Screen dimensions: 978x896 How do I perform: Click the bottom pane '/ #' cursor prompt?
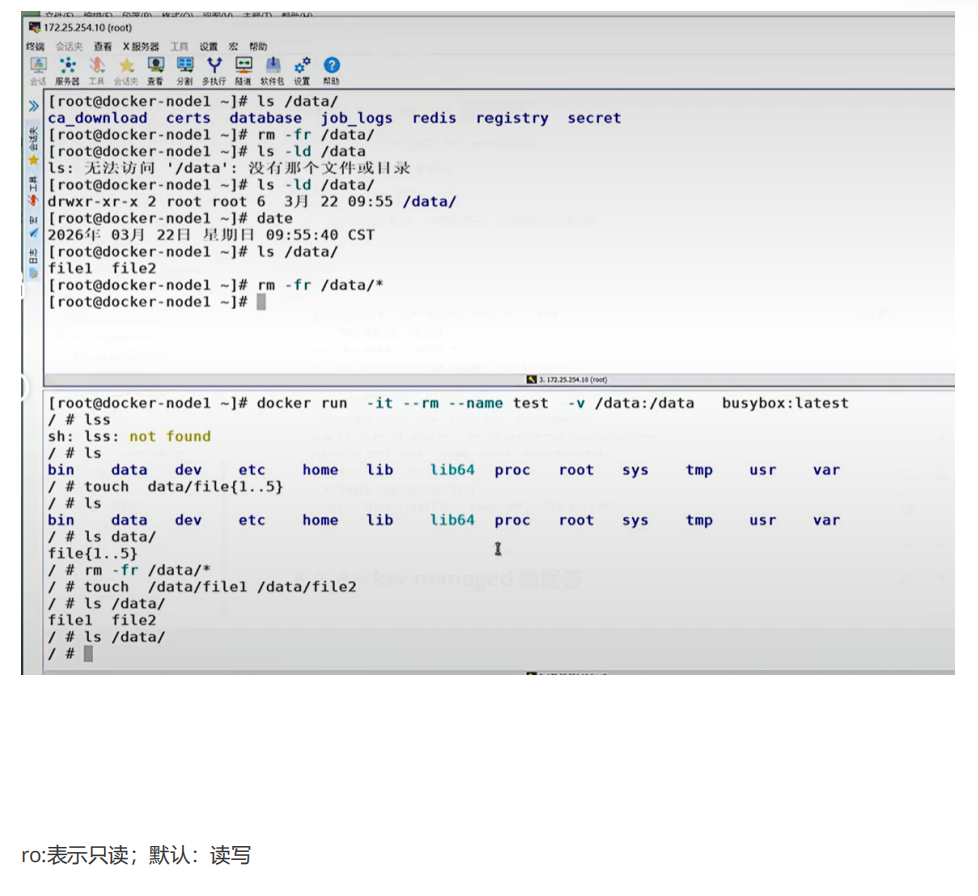coord(70,653)
